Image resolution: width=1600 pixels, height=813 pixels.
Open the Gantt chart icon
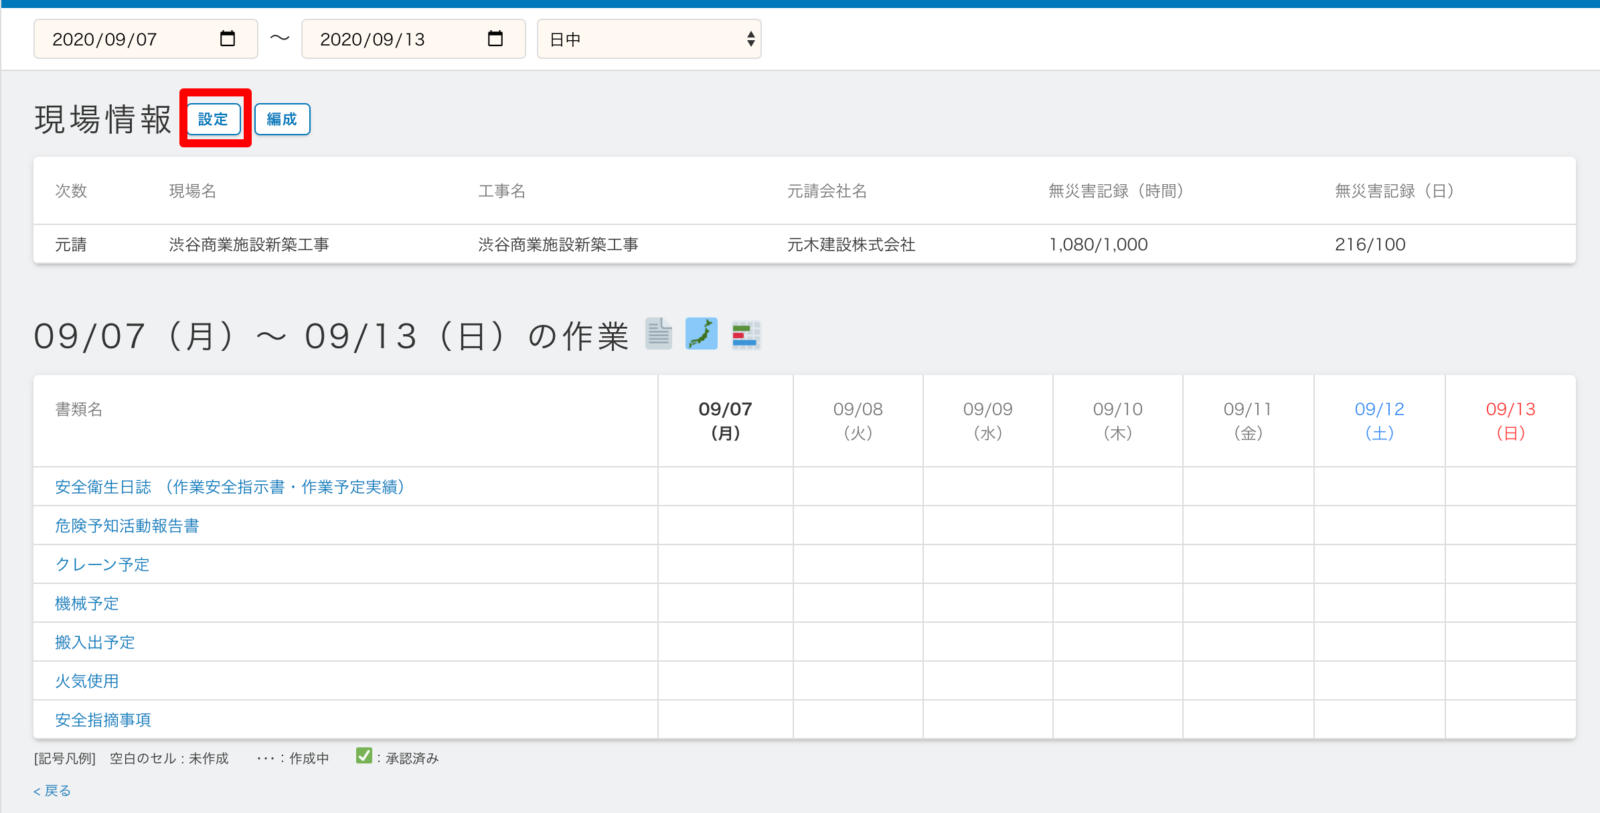(x=746, y=334)
